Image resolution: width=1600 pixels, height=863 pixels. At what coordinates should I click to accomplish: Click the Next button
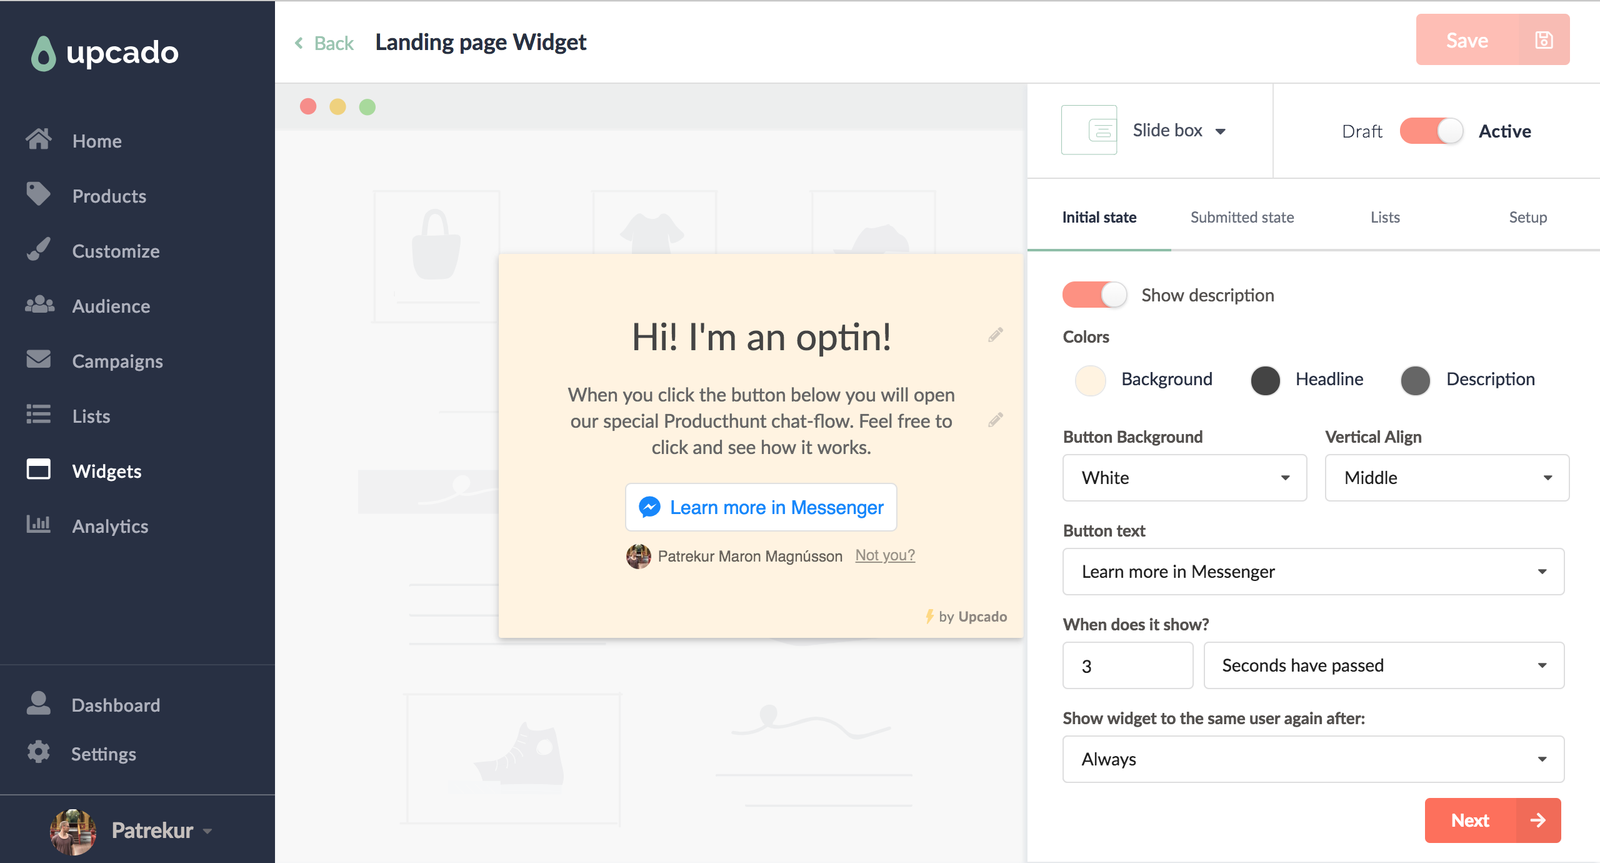click(x=1492, y=820)
